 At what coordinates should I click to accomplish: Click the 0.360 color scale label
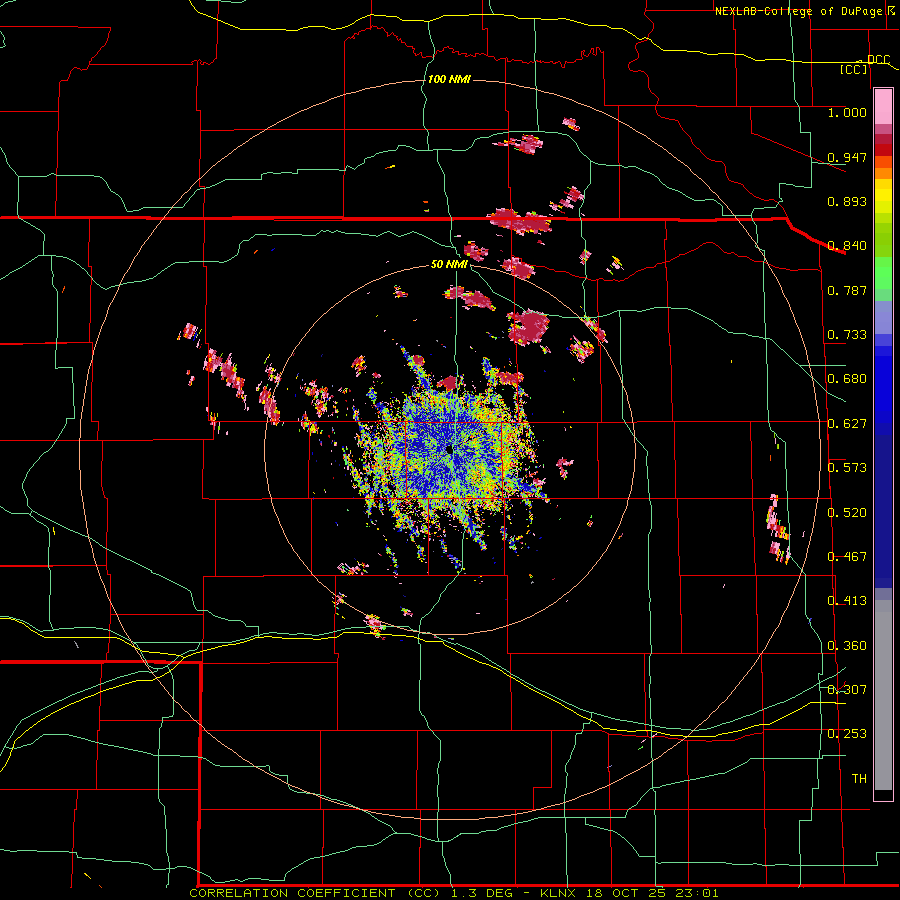tap(847, 646)
